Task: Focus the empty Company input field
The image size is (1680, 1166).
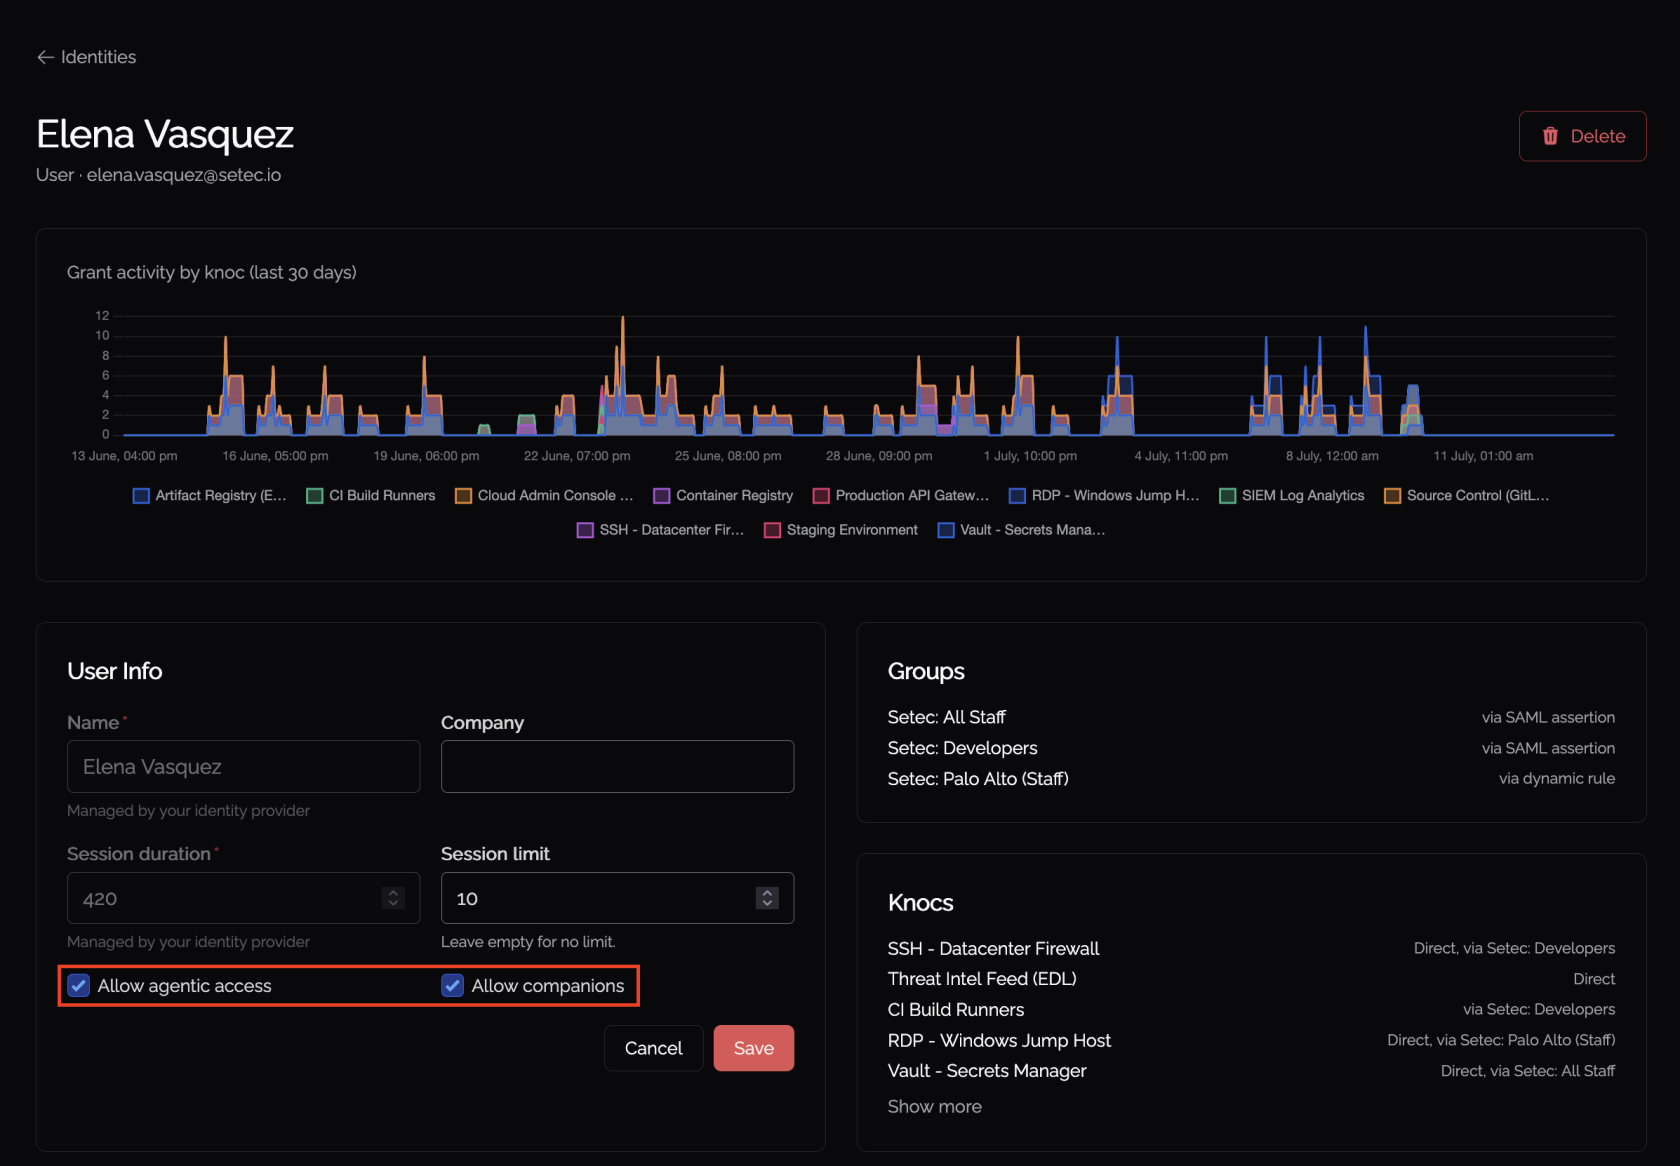Action: click(x=618, y=767)
